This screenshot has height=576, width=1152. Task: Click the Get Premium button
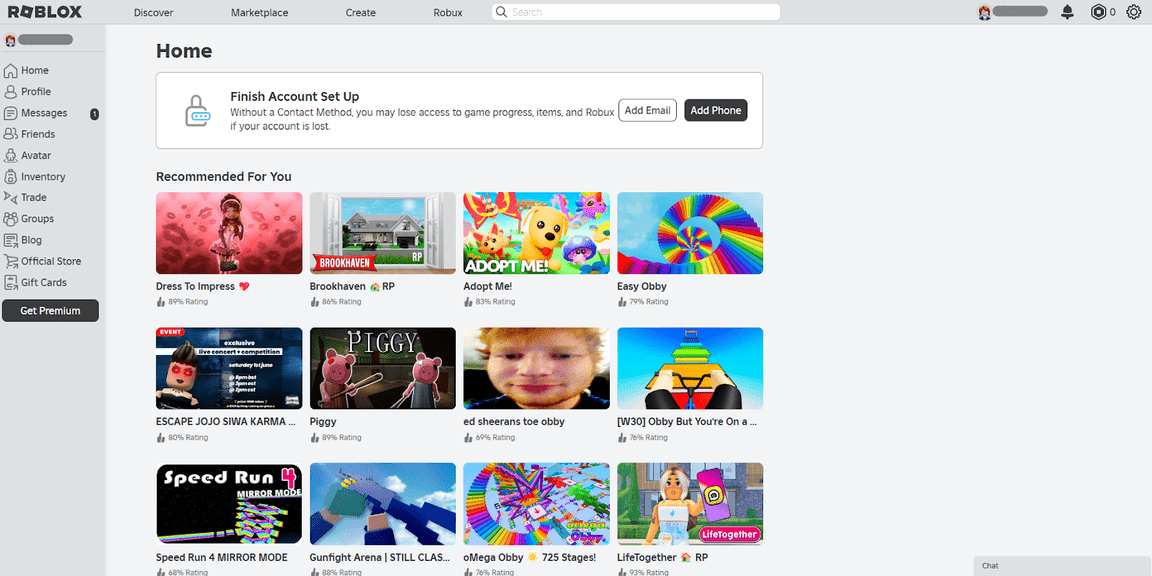coord(50,311)
